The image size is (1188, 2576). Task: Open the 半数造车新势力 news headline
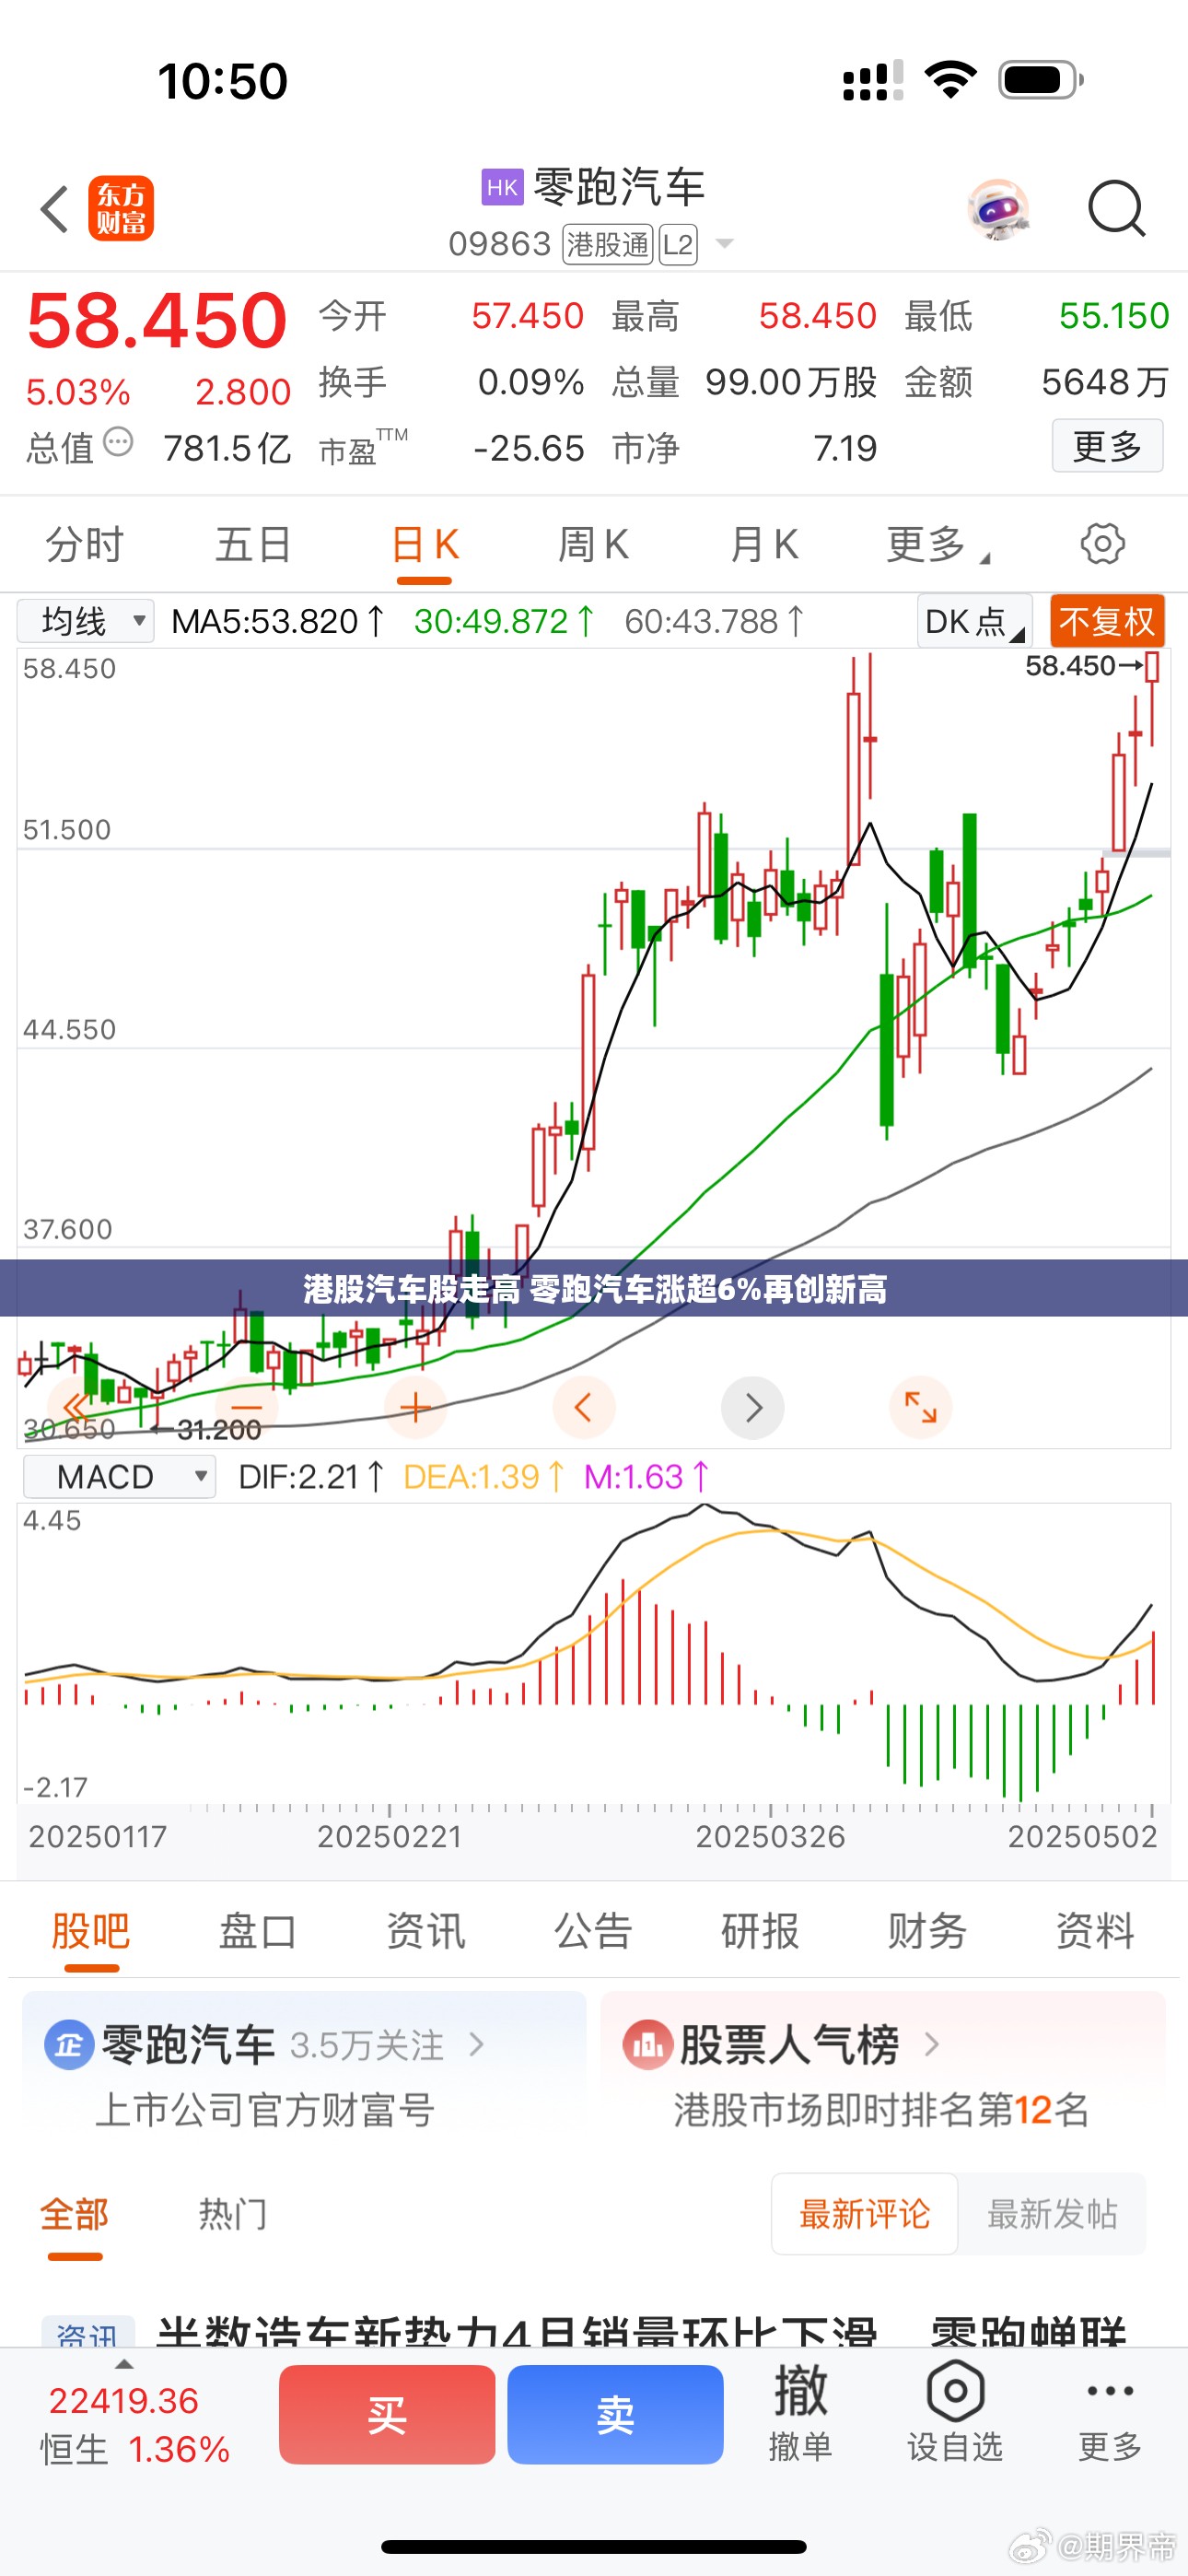point(642,2334)
